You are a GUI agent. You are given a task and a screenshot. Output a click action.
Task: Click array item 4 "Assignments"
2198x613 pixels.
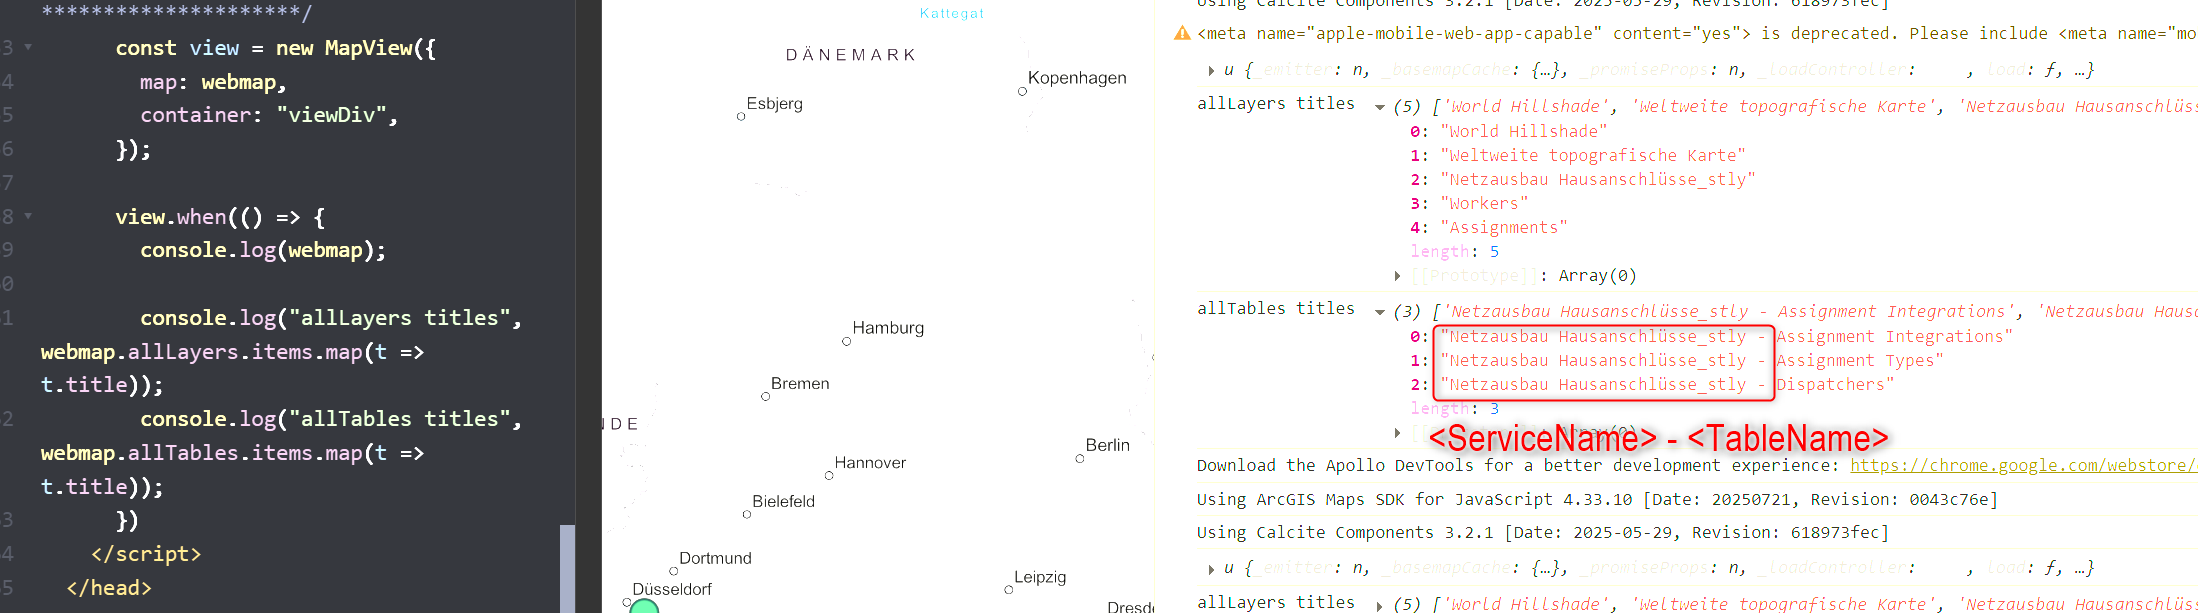(x=1503, y=227)
